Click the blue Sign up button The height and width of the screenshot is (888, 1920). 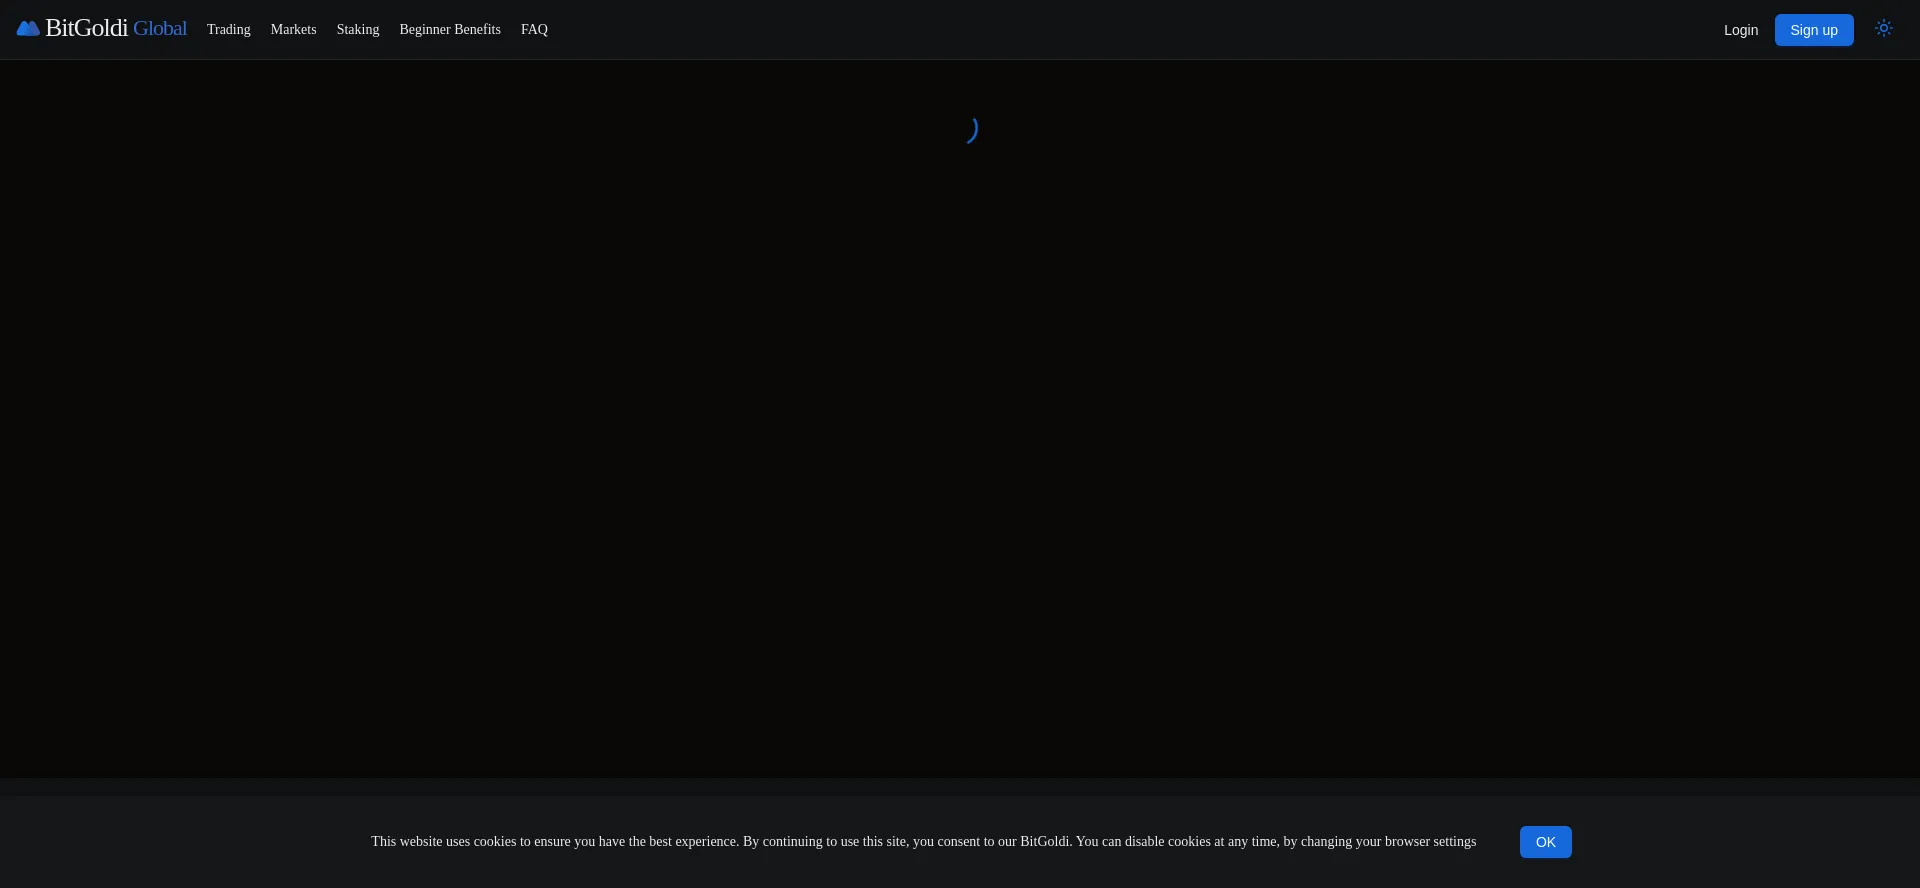(1813, 30)
